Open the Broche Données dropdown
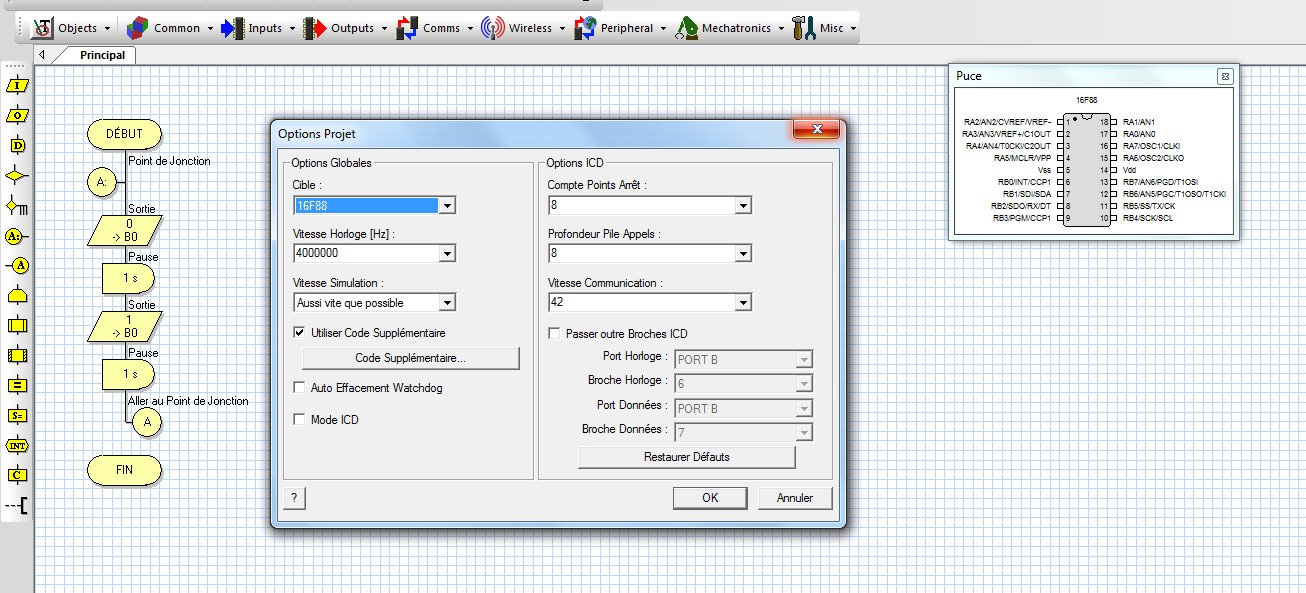Viewport: 1306px width, 593px height. click(804, 433)
